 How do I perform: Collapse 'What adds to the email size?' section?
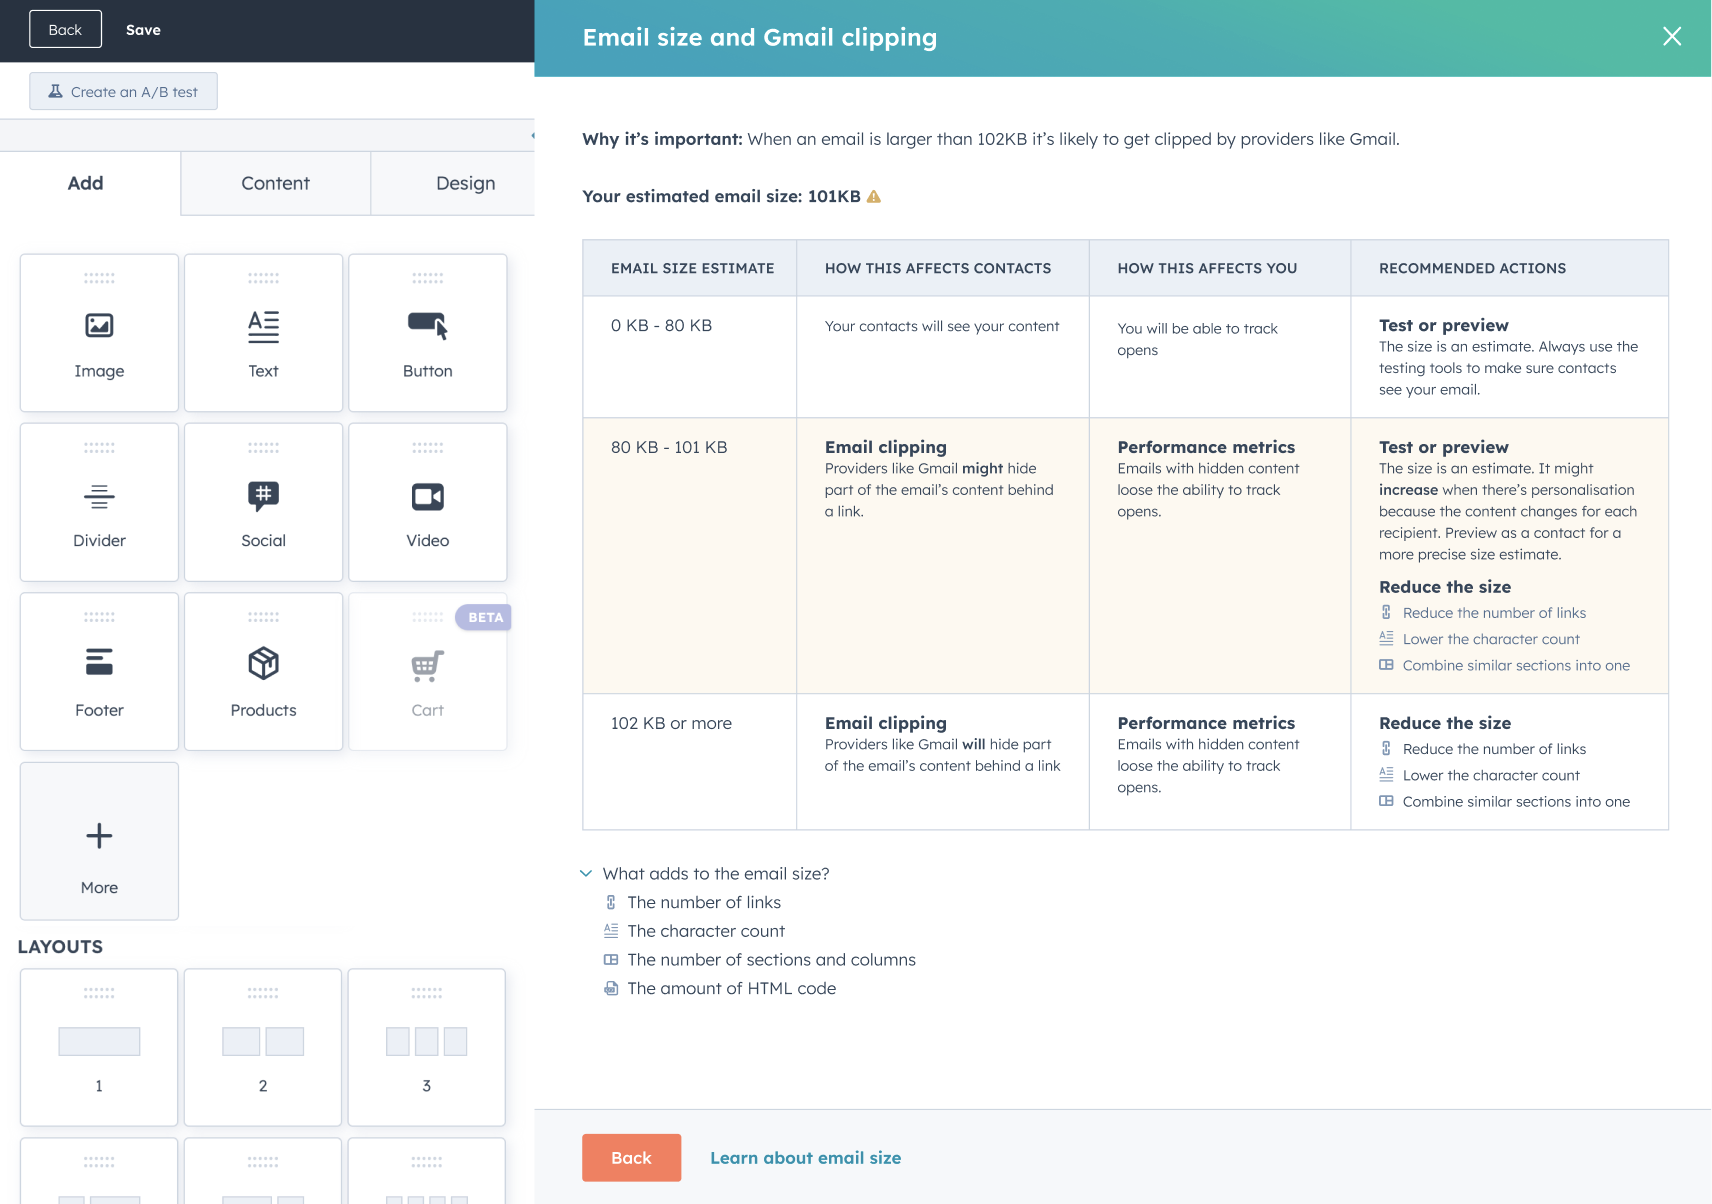pyautogui.click(x=586, y=873)
